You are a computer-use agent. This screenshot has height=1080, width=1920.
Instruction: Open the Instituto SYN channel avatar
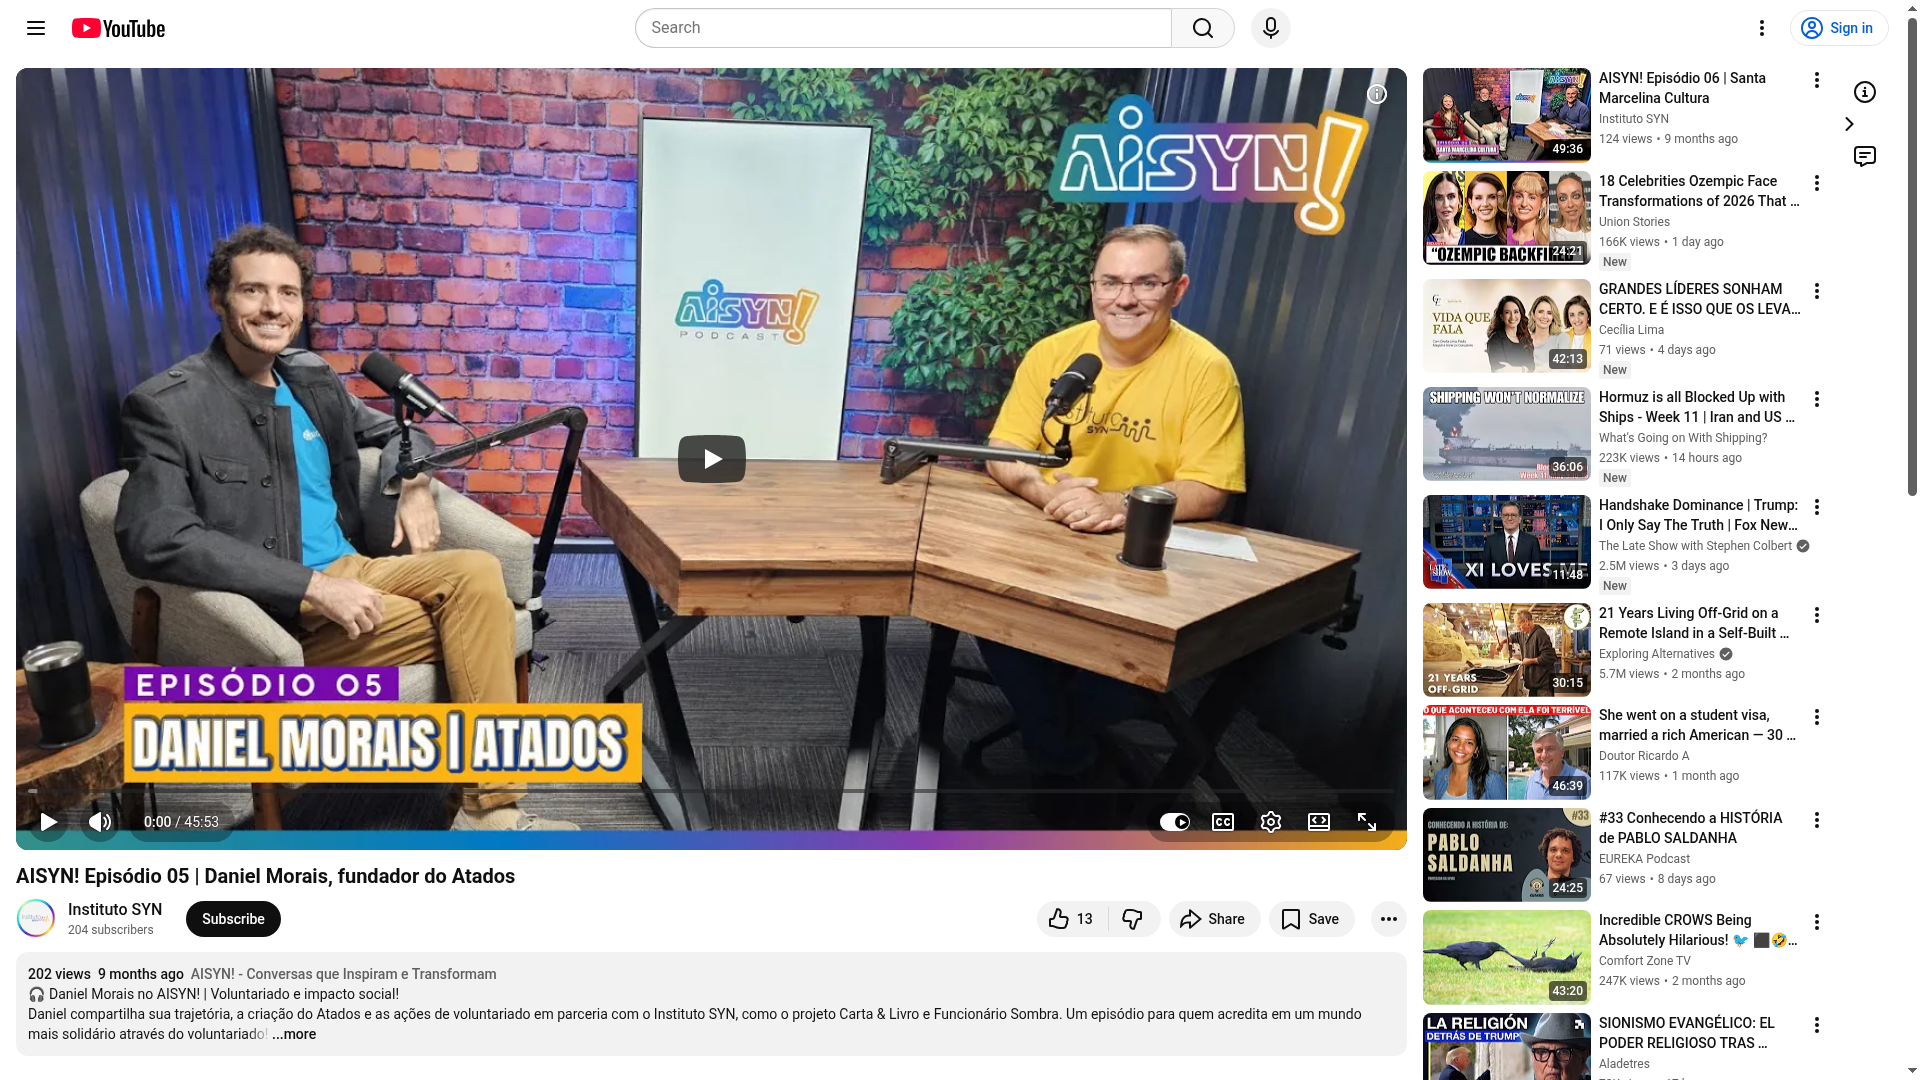coord(36,918)
